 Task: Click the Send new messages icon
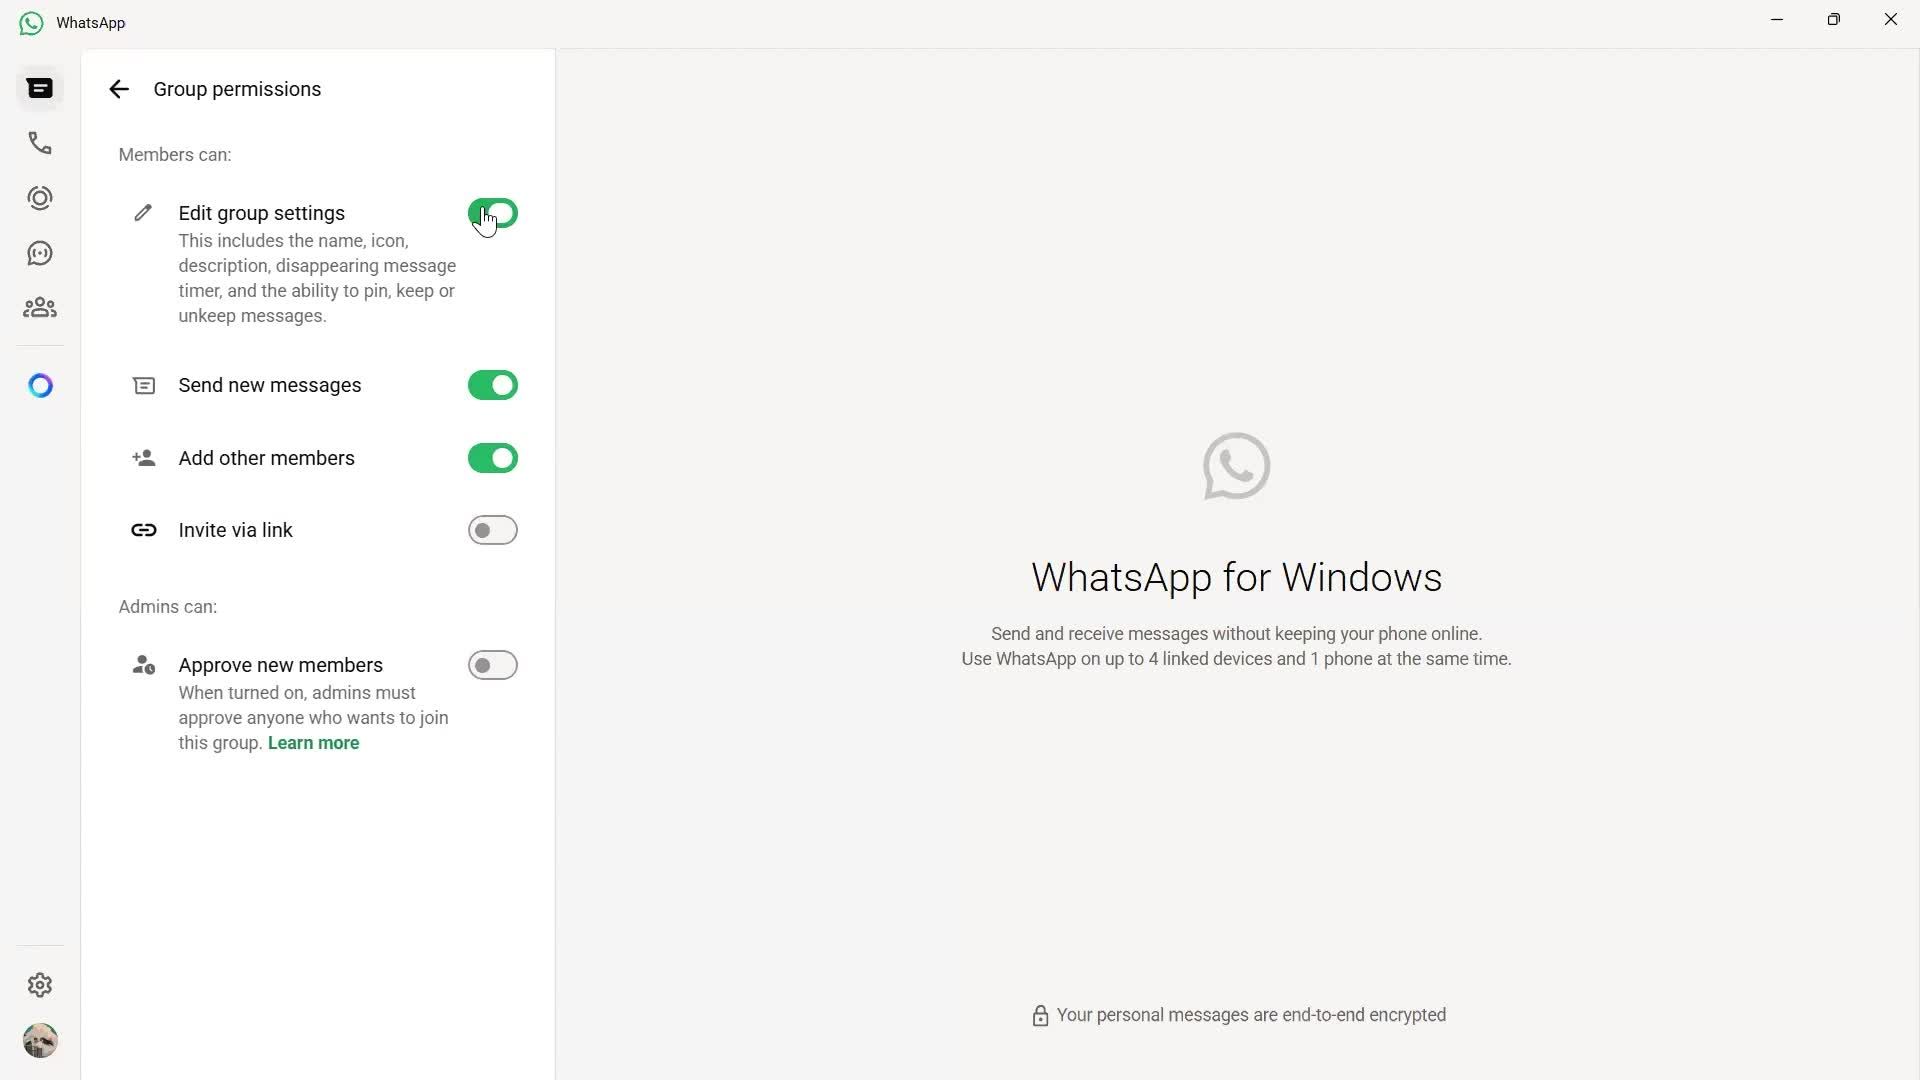click(143, 385)
